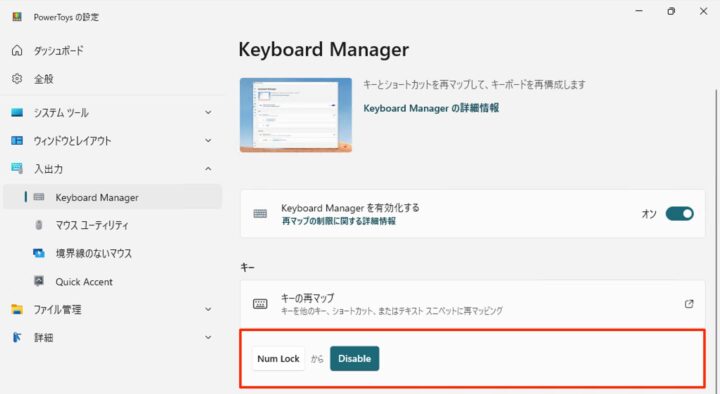Open 全般 settings gear icon
720x394 pixels.
coord(17,79)
